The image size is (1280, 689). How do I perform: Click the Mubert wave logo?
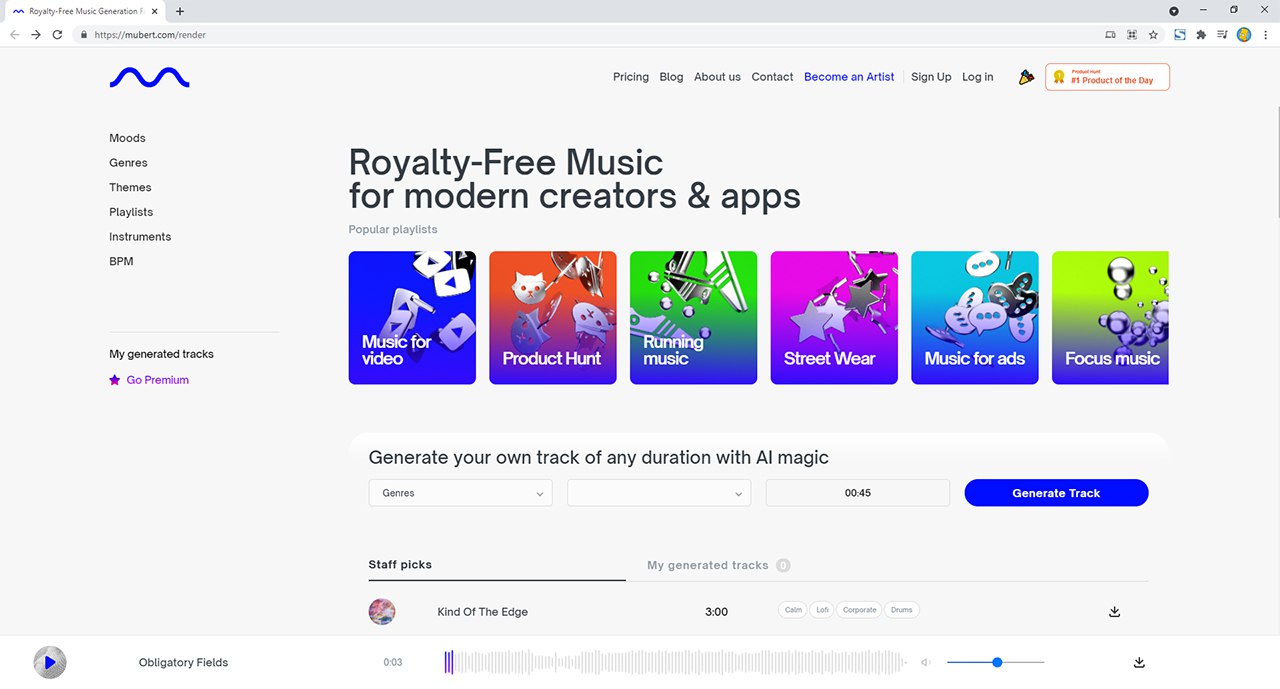149,77
